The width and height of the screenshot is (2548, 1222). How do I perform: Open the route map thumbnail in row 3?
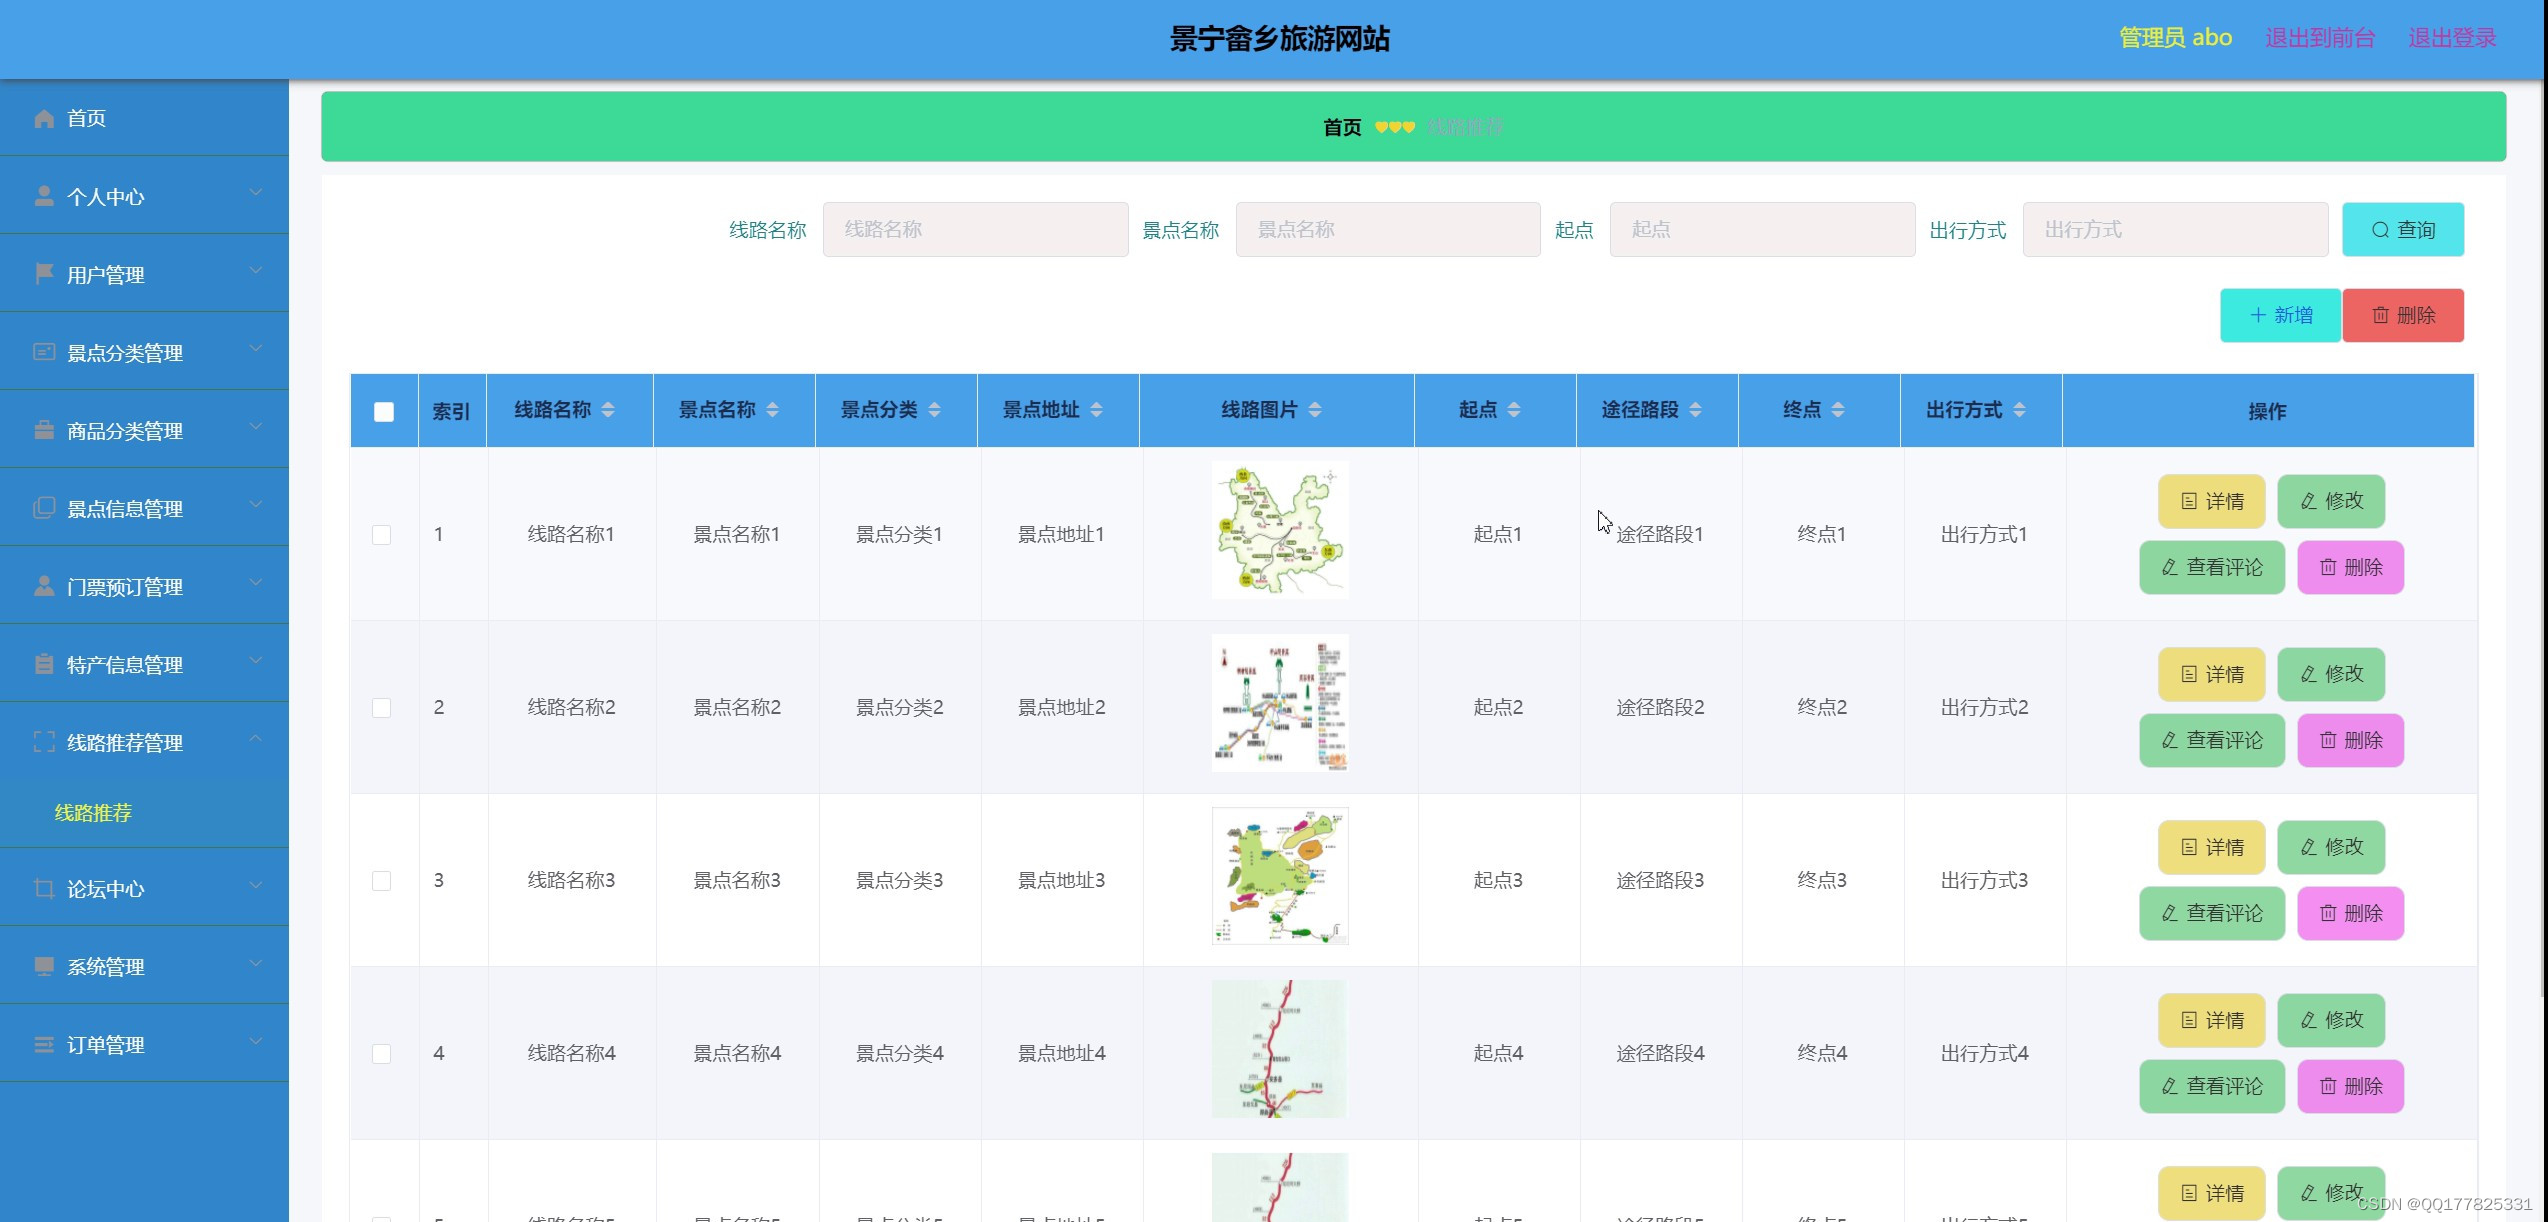[x=1280, y=876]
